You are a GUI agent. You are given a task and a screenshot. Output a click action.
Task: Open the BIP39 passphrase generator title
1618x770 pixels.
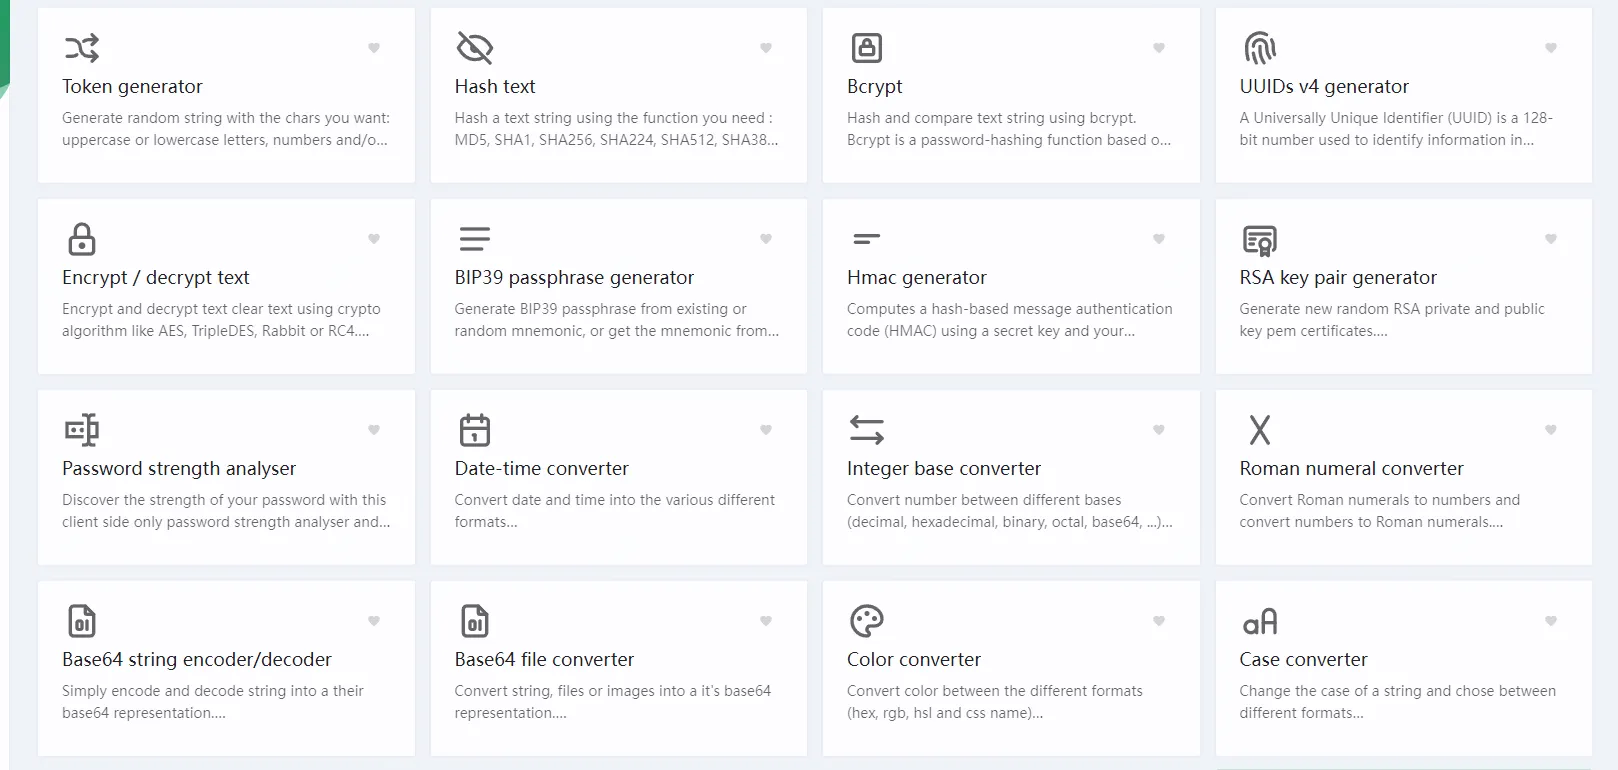[x=574, y=278]
